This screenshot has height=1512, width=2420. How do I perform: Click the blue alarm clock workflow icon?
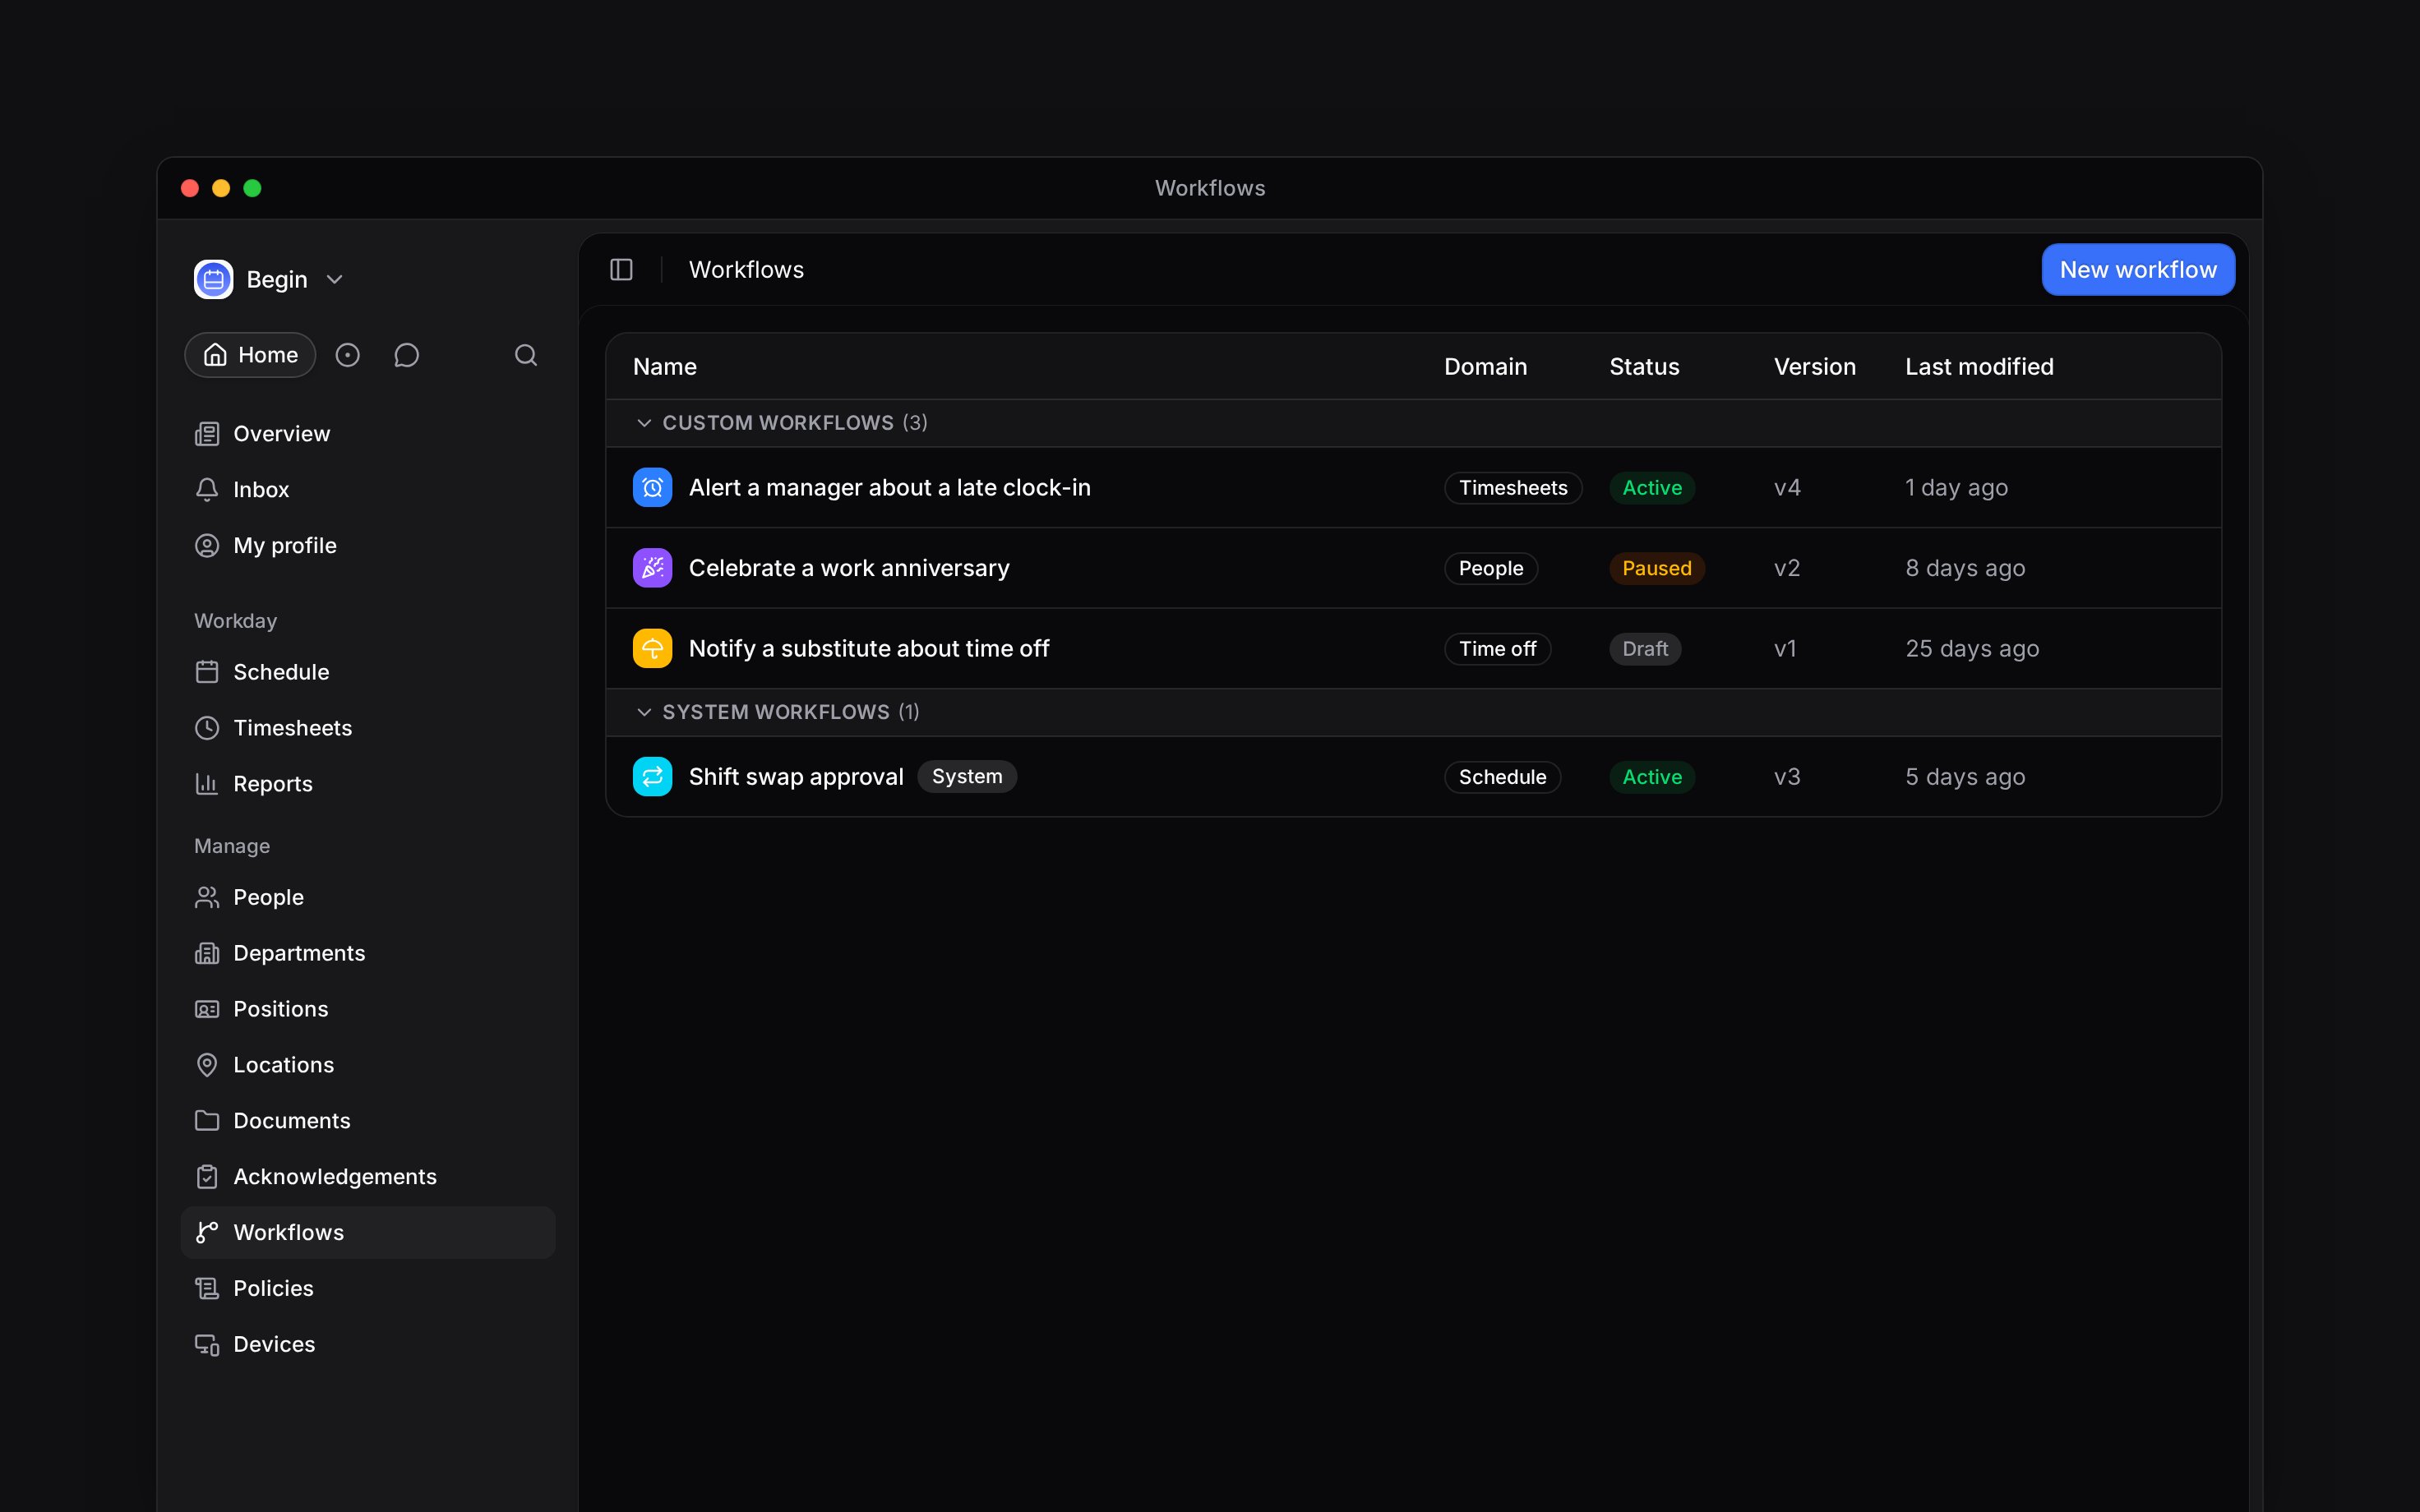pyautogui.click(x=652, y=488)
